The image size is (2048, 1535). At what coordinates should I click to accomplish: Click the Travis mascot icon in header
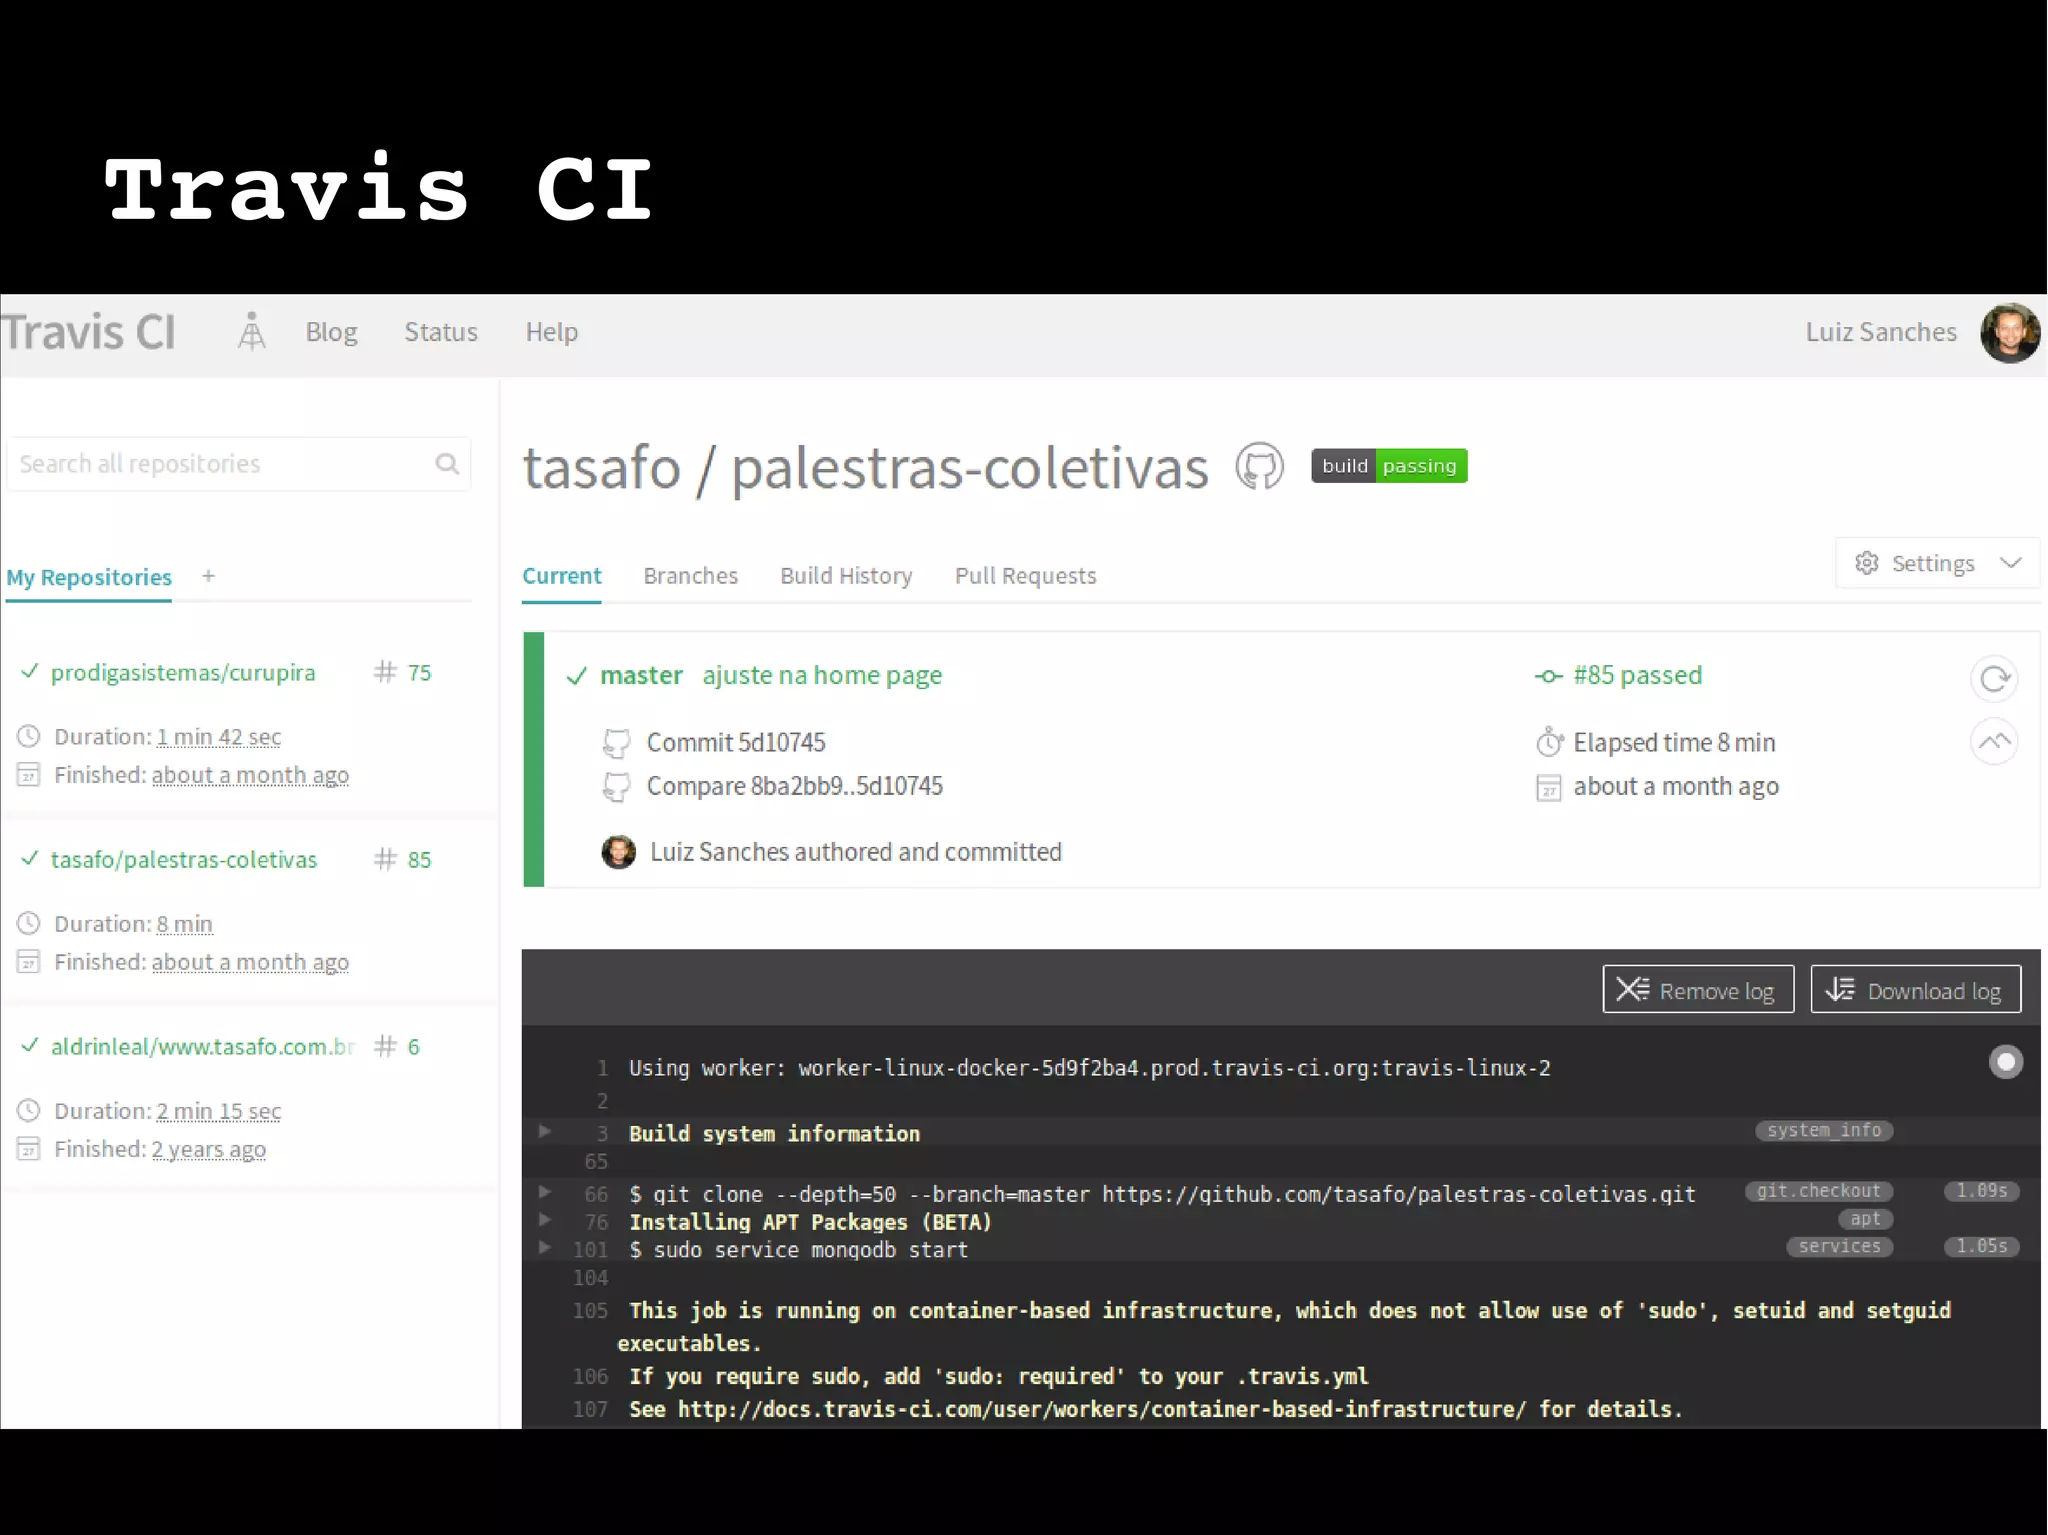tap(252, 331)
